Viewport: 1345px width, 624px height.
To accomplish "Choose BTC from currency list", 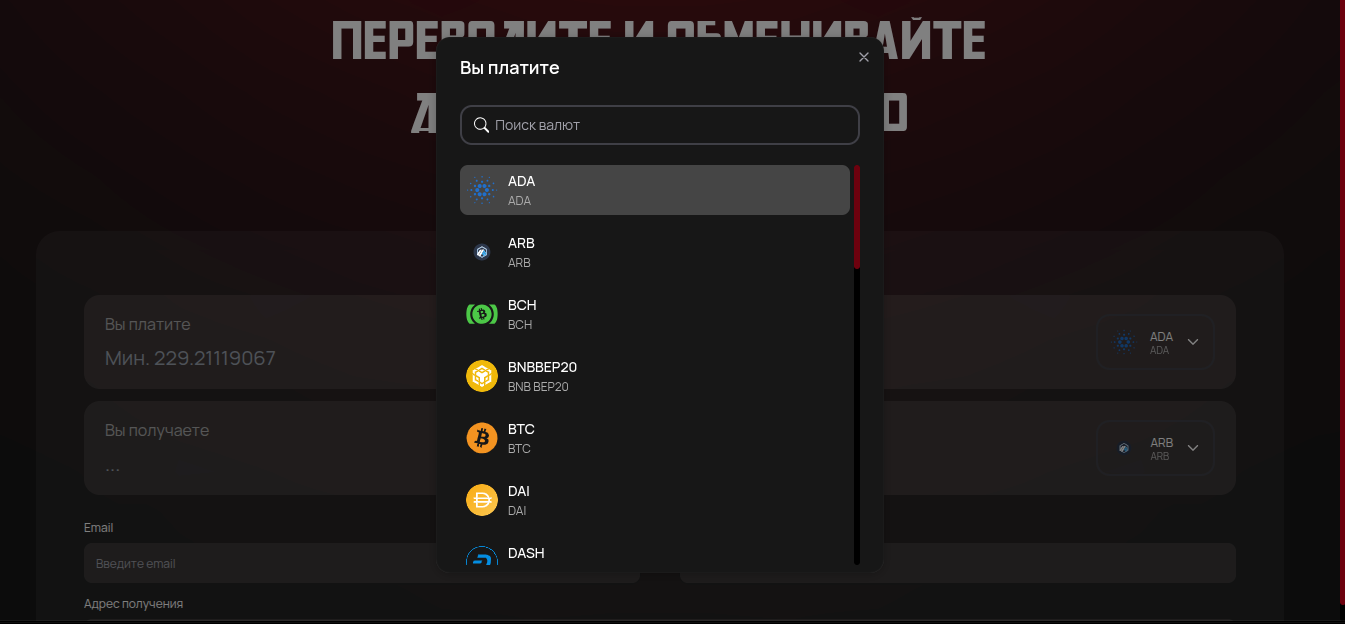I will pyautogui.click(x=655, y=438).
